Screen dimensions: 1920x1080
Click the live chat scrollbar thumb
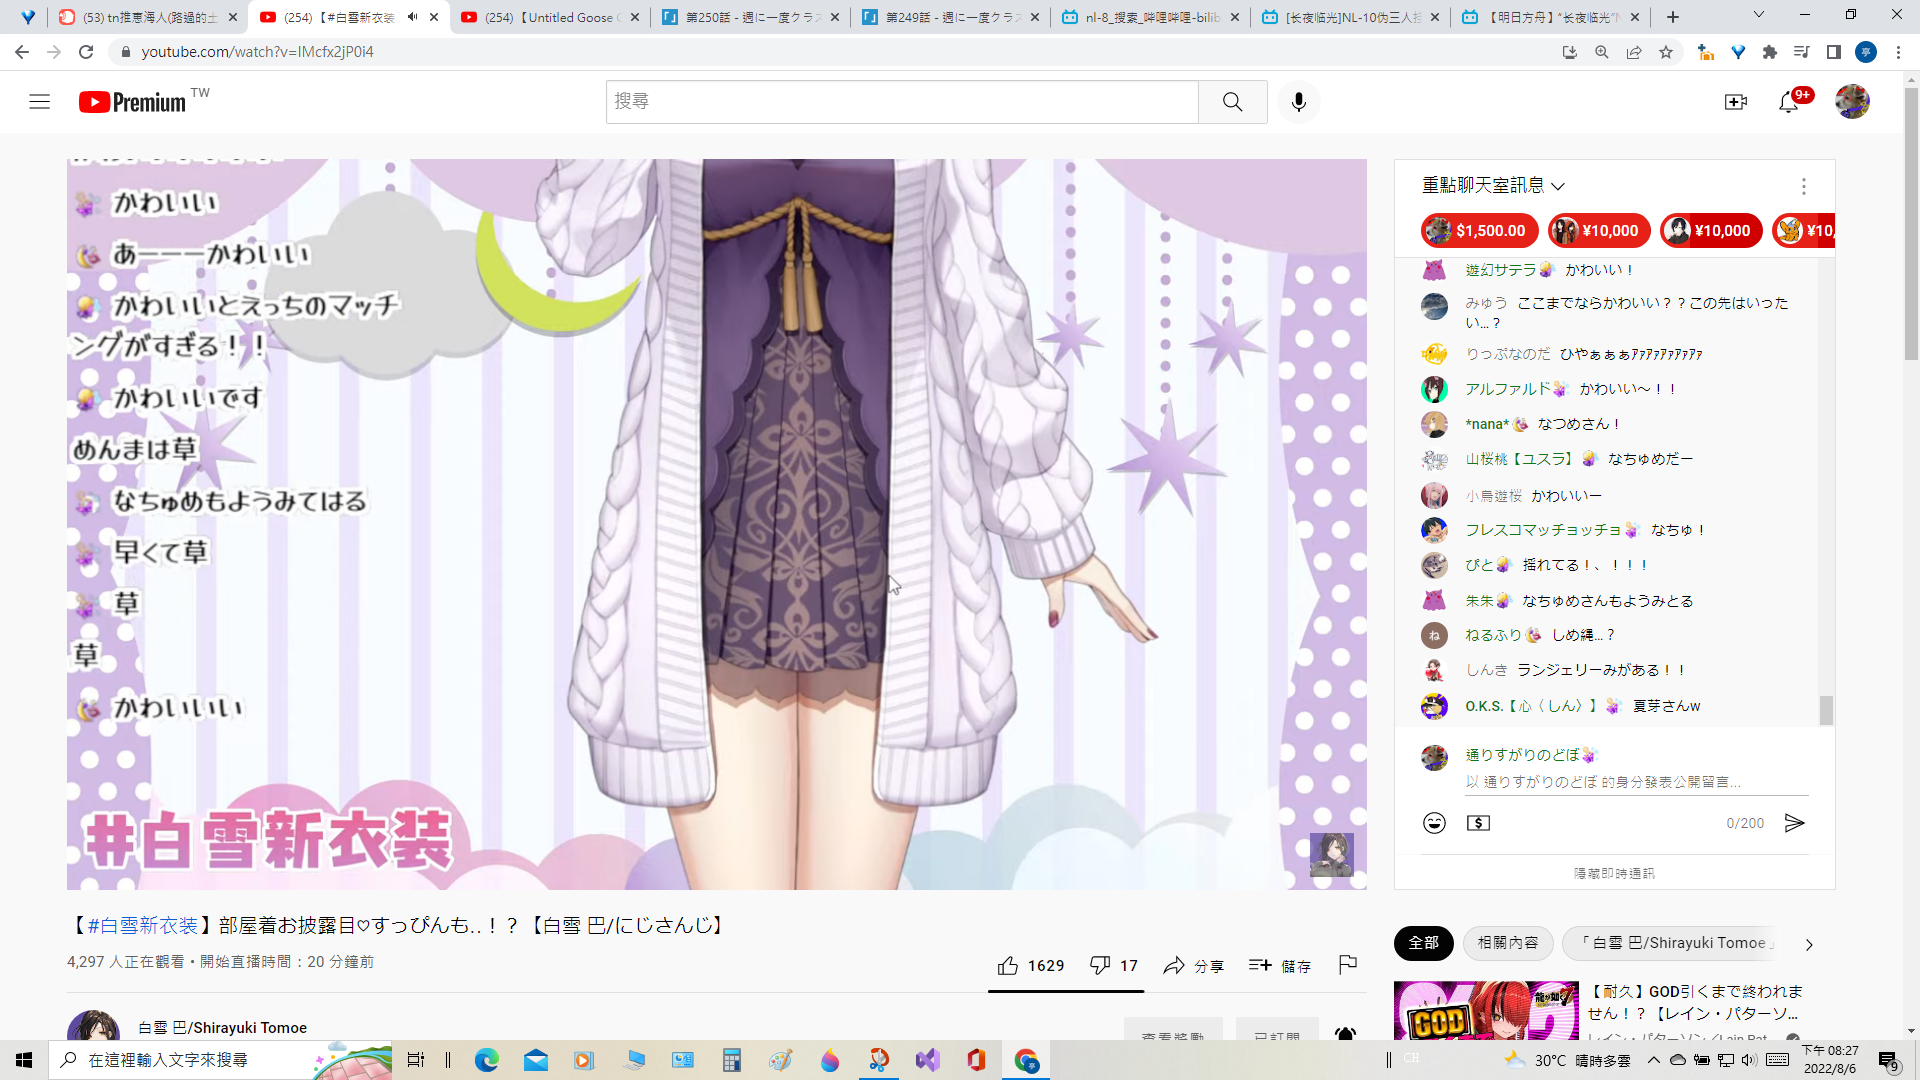point(1826,711)
